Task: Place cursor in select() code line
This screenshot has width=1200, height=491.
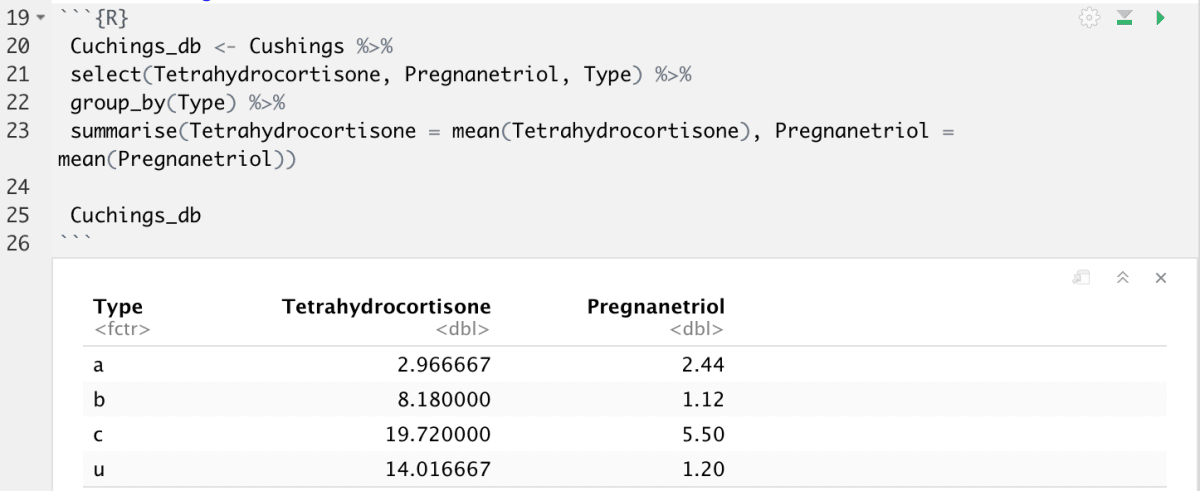Action: [x=381, y=75]
